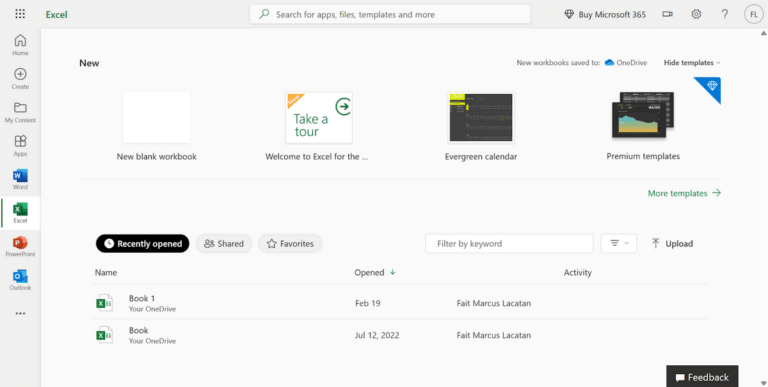This screenshot has height=387, width=768.
Task: Open the Evergreen calendar template
Action: (x=481, y=117)
